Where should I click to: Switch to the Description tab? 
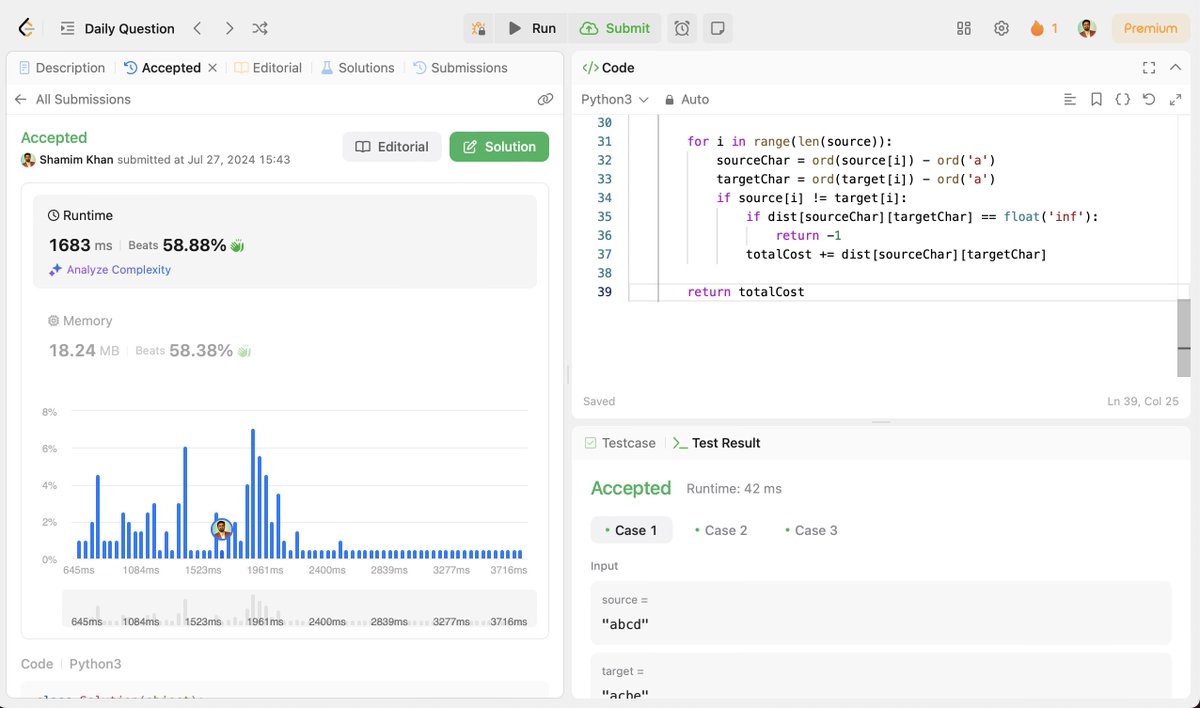click(62, 68)
